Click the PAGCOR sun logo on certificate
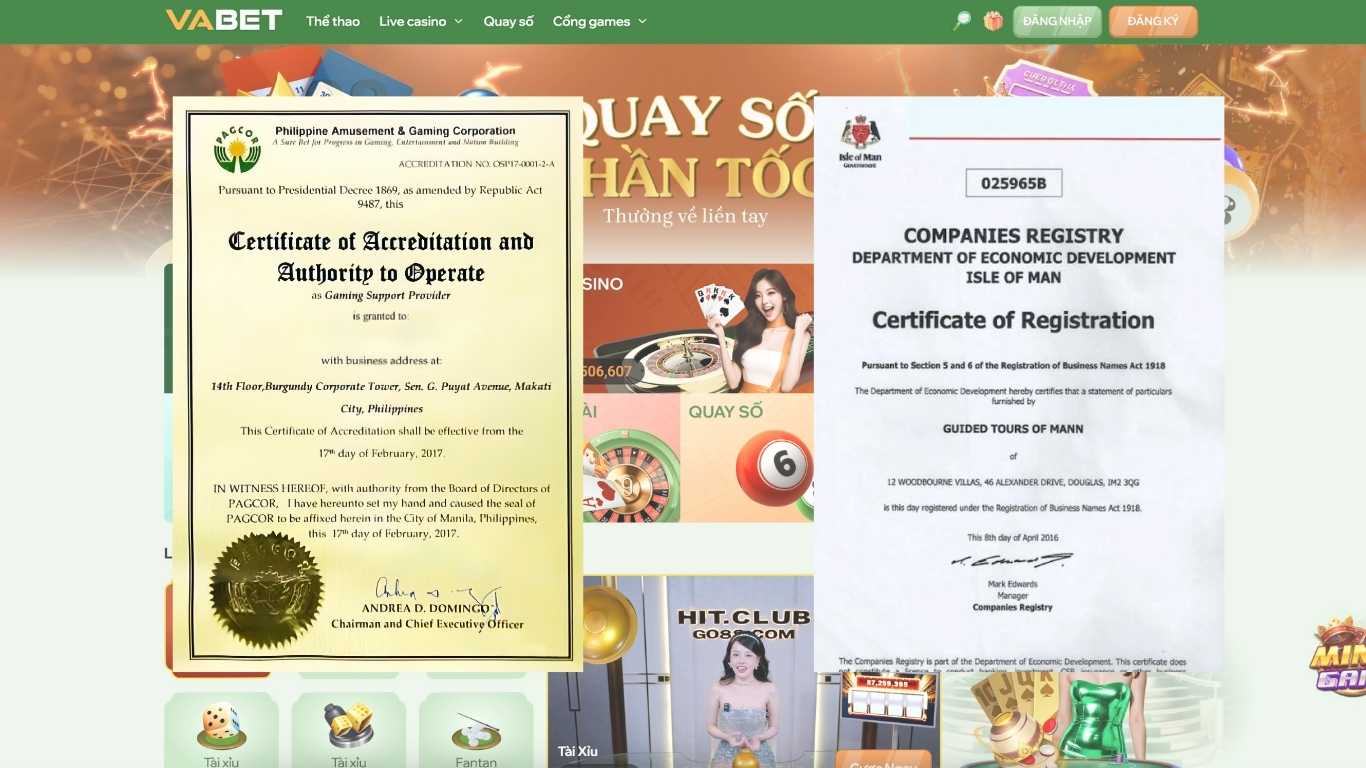1366x768 pixels. 237,149
